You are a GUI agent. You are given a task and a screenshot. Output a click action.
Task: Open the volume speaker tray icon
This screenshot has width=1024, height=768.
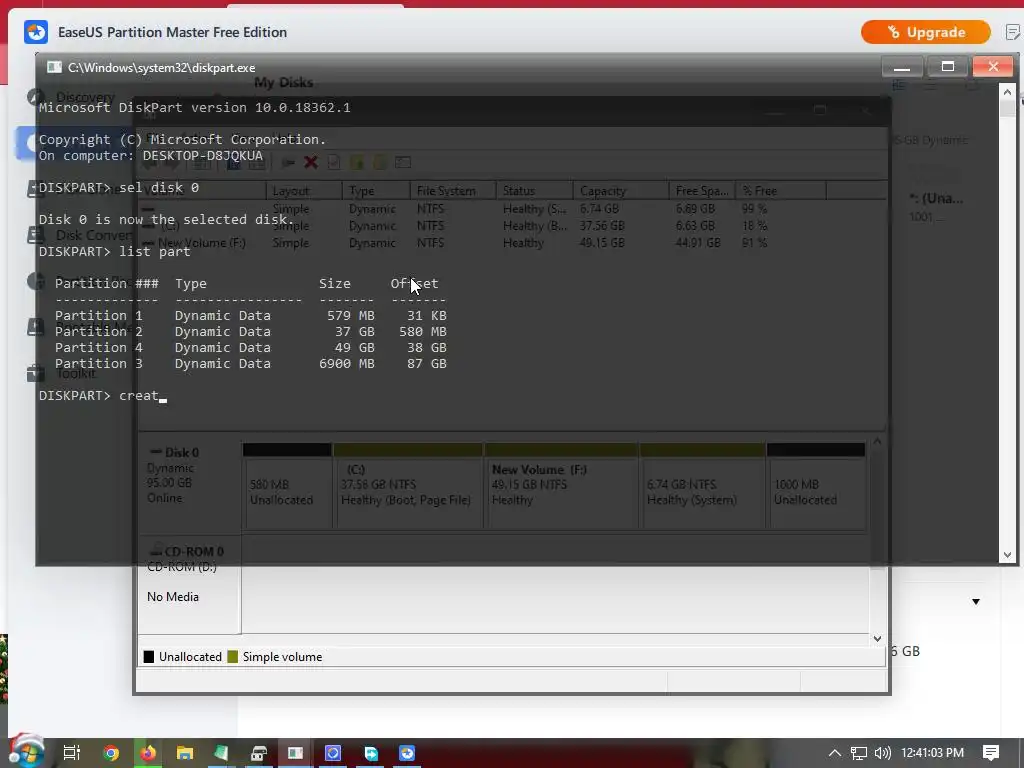click(x=882, y=753)
